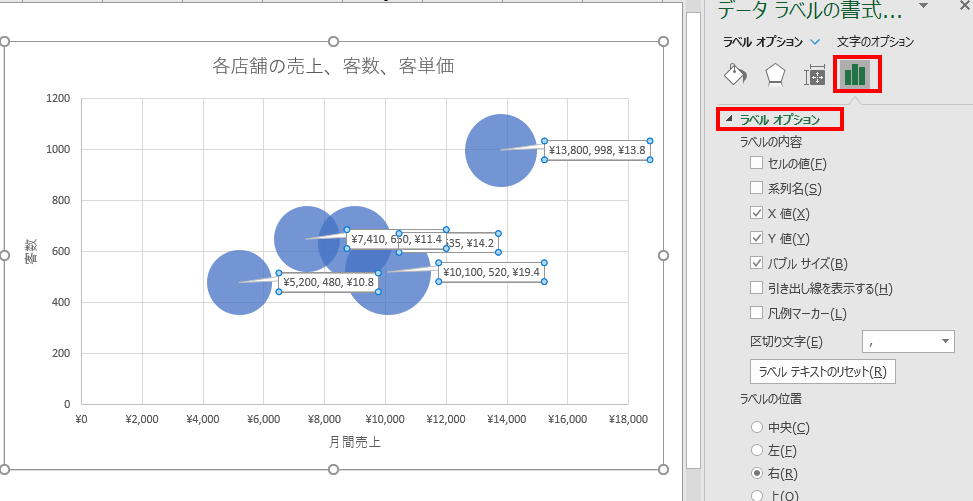Click data label ¥5,200, 480, ¥10.8
Viewport: 973px width, 501px height.
pyautogui.click(x=328, y=282)
